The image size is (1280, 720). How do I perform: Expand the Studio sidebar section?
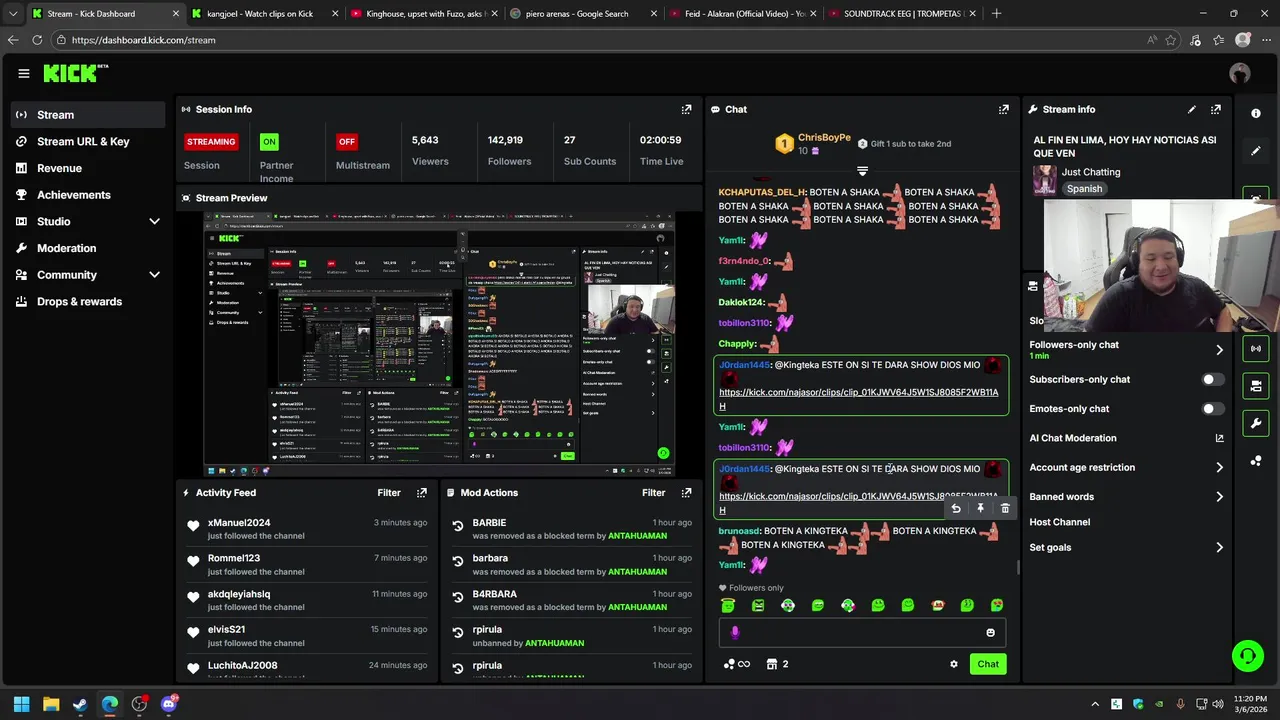coord(154,221)
